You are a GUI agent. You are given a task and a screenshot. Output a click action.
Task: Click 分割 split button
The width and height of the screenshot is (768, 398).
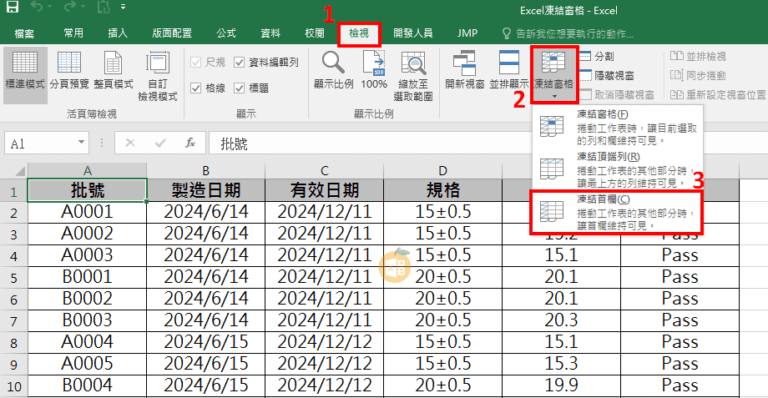597,56
